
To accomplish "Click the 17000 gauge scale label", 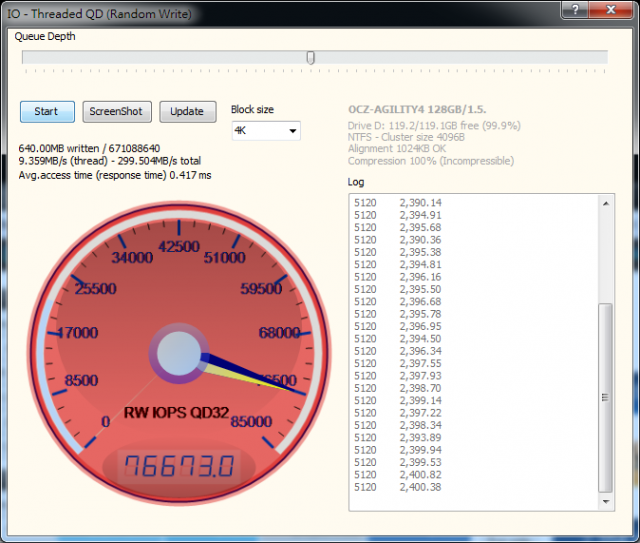I will 78,333.
